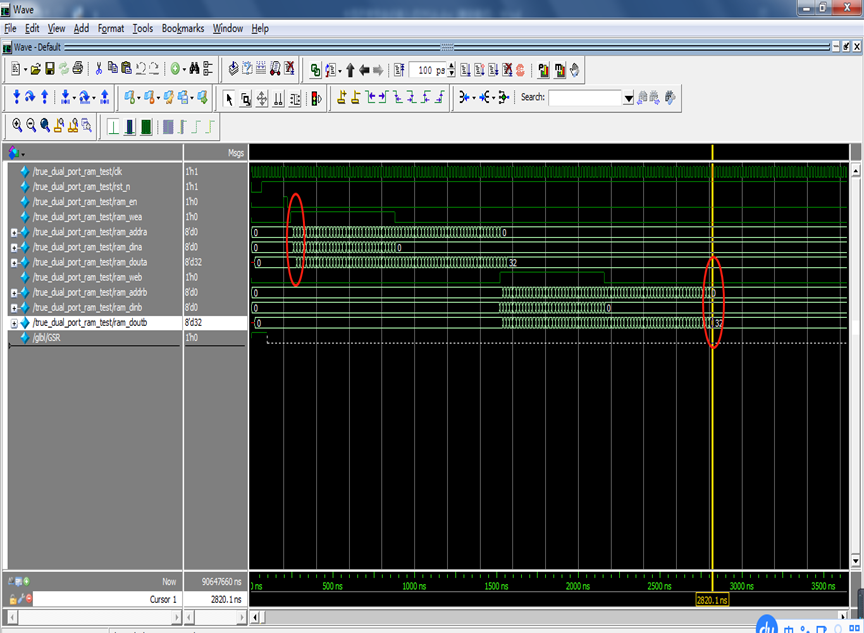Click the black left arrow icon
Viewport: 864px width, 633px height.
364,70
